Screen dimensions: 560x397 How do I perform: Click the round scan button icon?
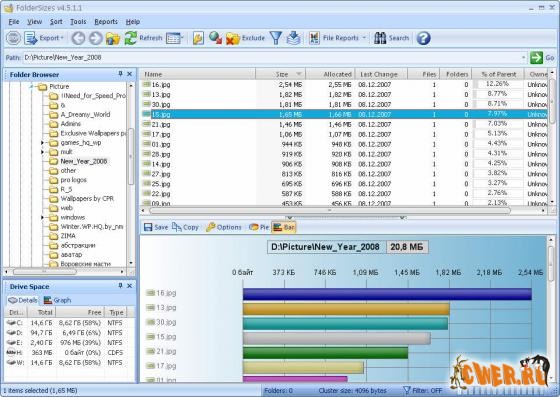pos(13,38)
